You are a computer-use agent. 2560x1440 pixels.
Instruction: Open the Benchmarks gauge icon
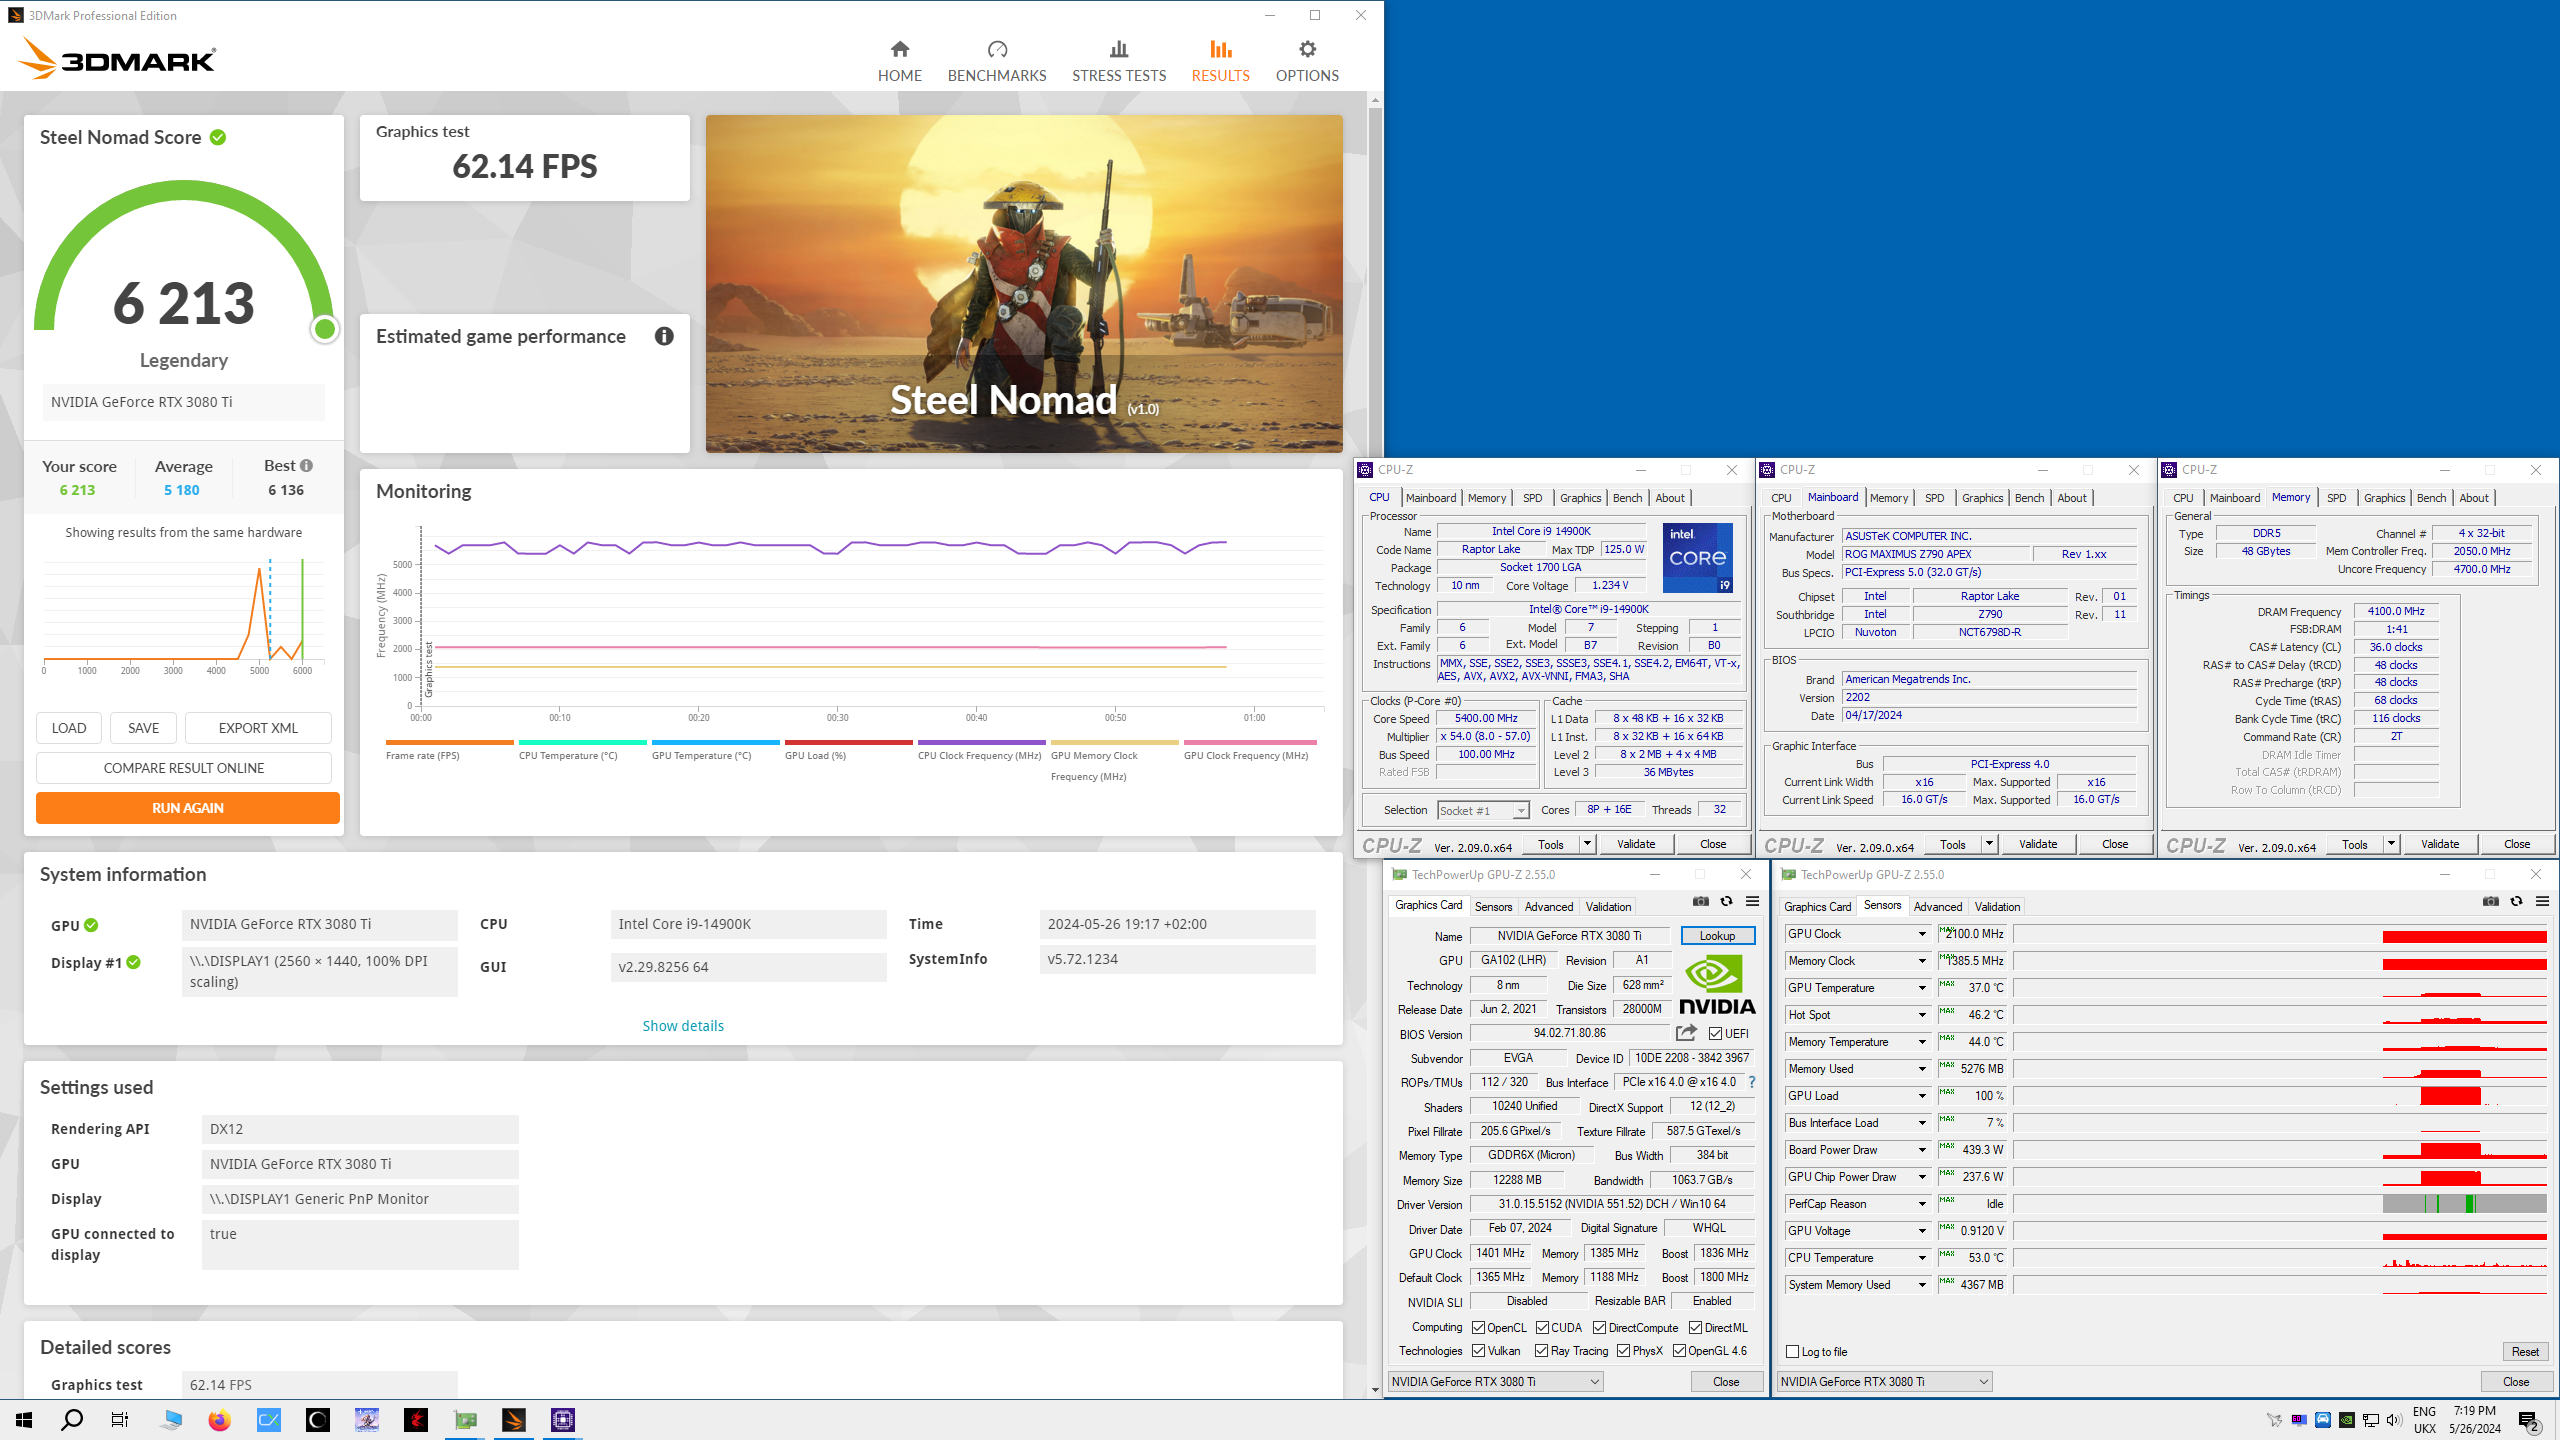pyautogui.click(x=997, y=49)
